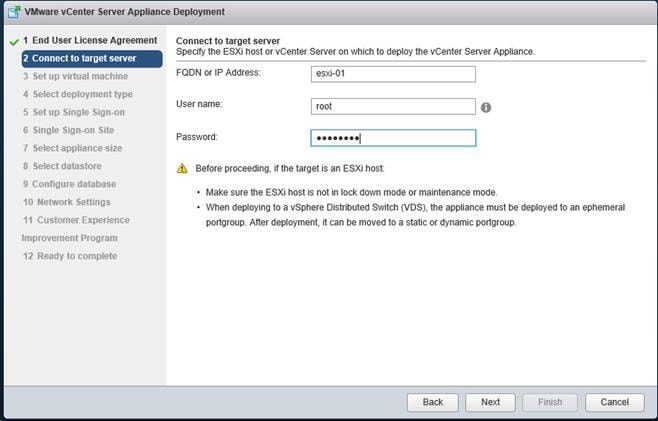Click the yellow warning triangle icon
Screen dimensions: 658x421
[x=182, y=168]
